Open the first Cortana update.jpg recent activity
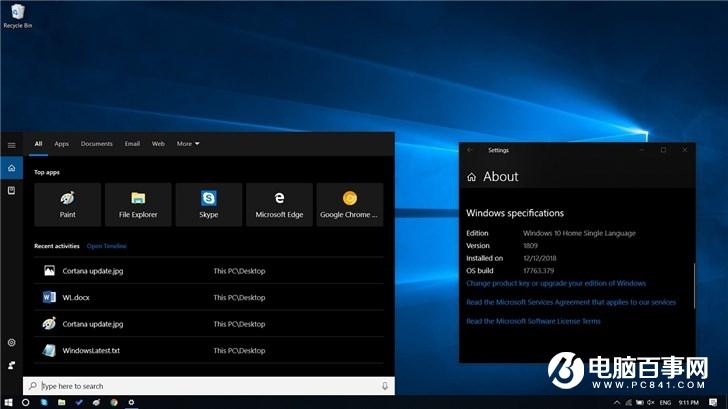Image resolution: width=728 pixels, height=409 pixels. [x=209, y=271]
